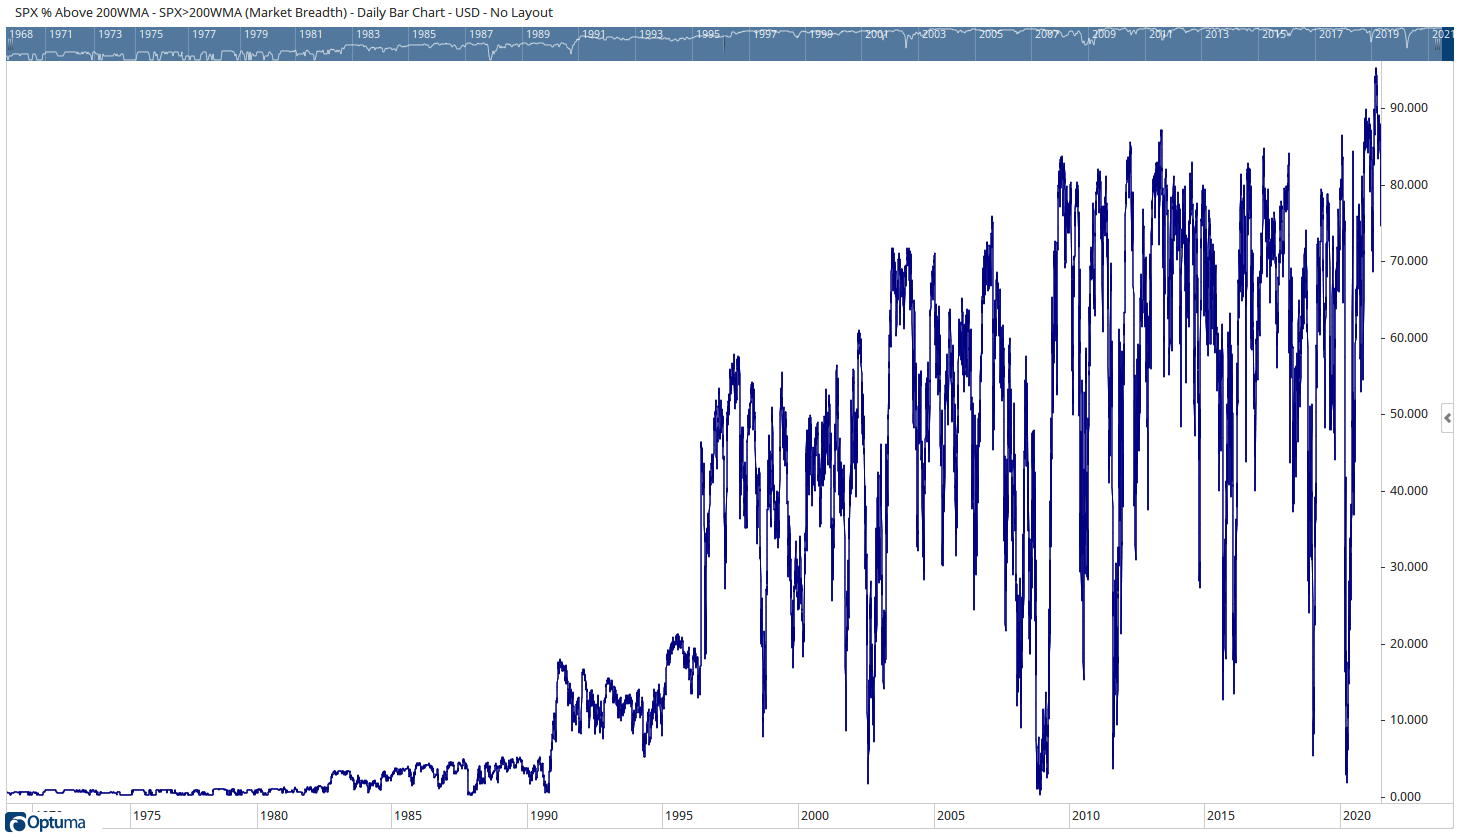Click 1990 on the bottom date axis
Screen dimensions: 1460x836
click(544, 816)
